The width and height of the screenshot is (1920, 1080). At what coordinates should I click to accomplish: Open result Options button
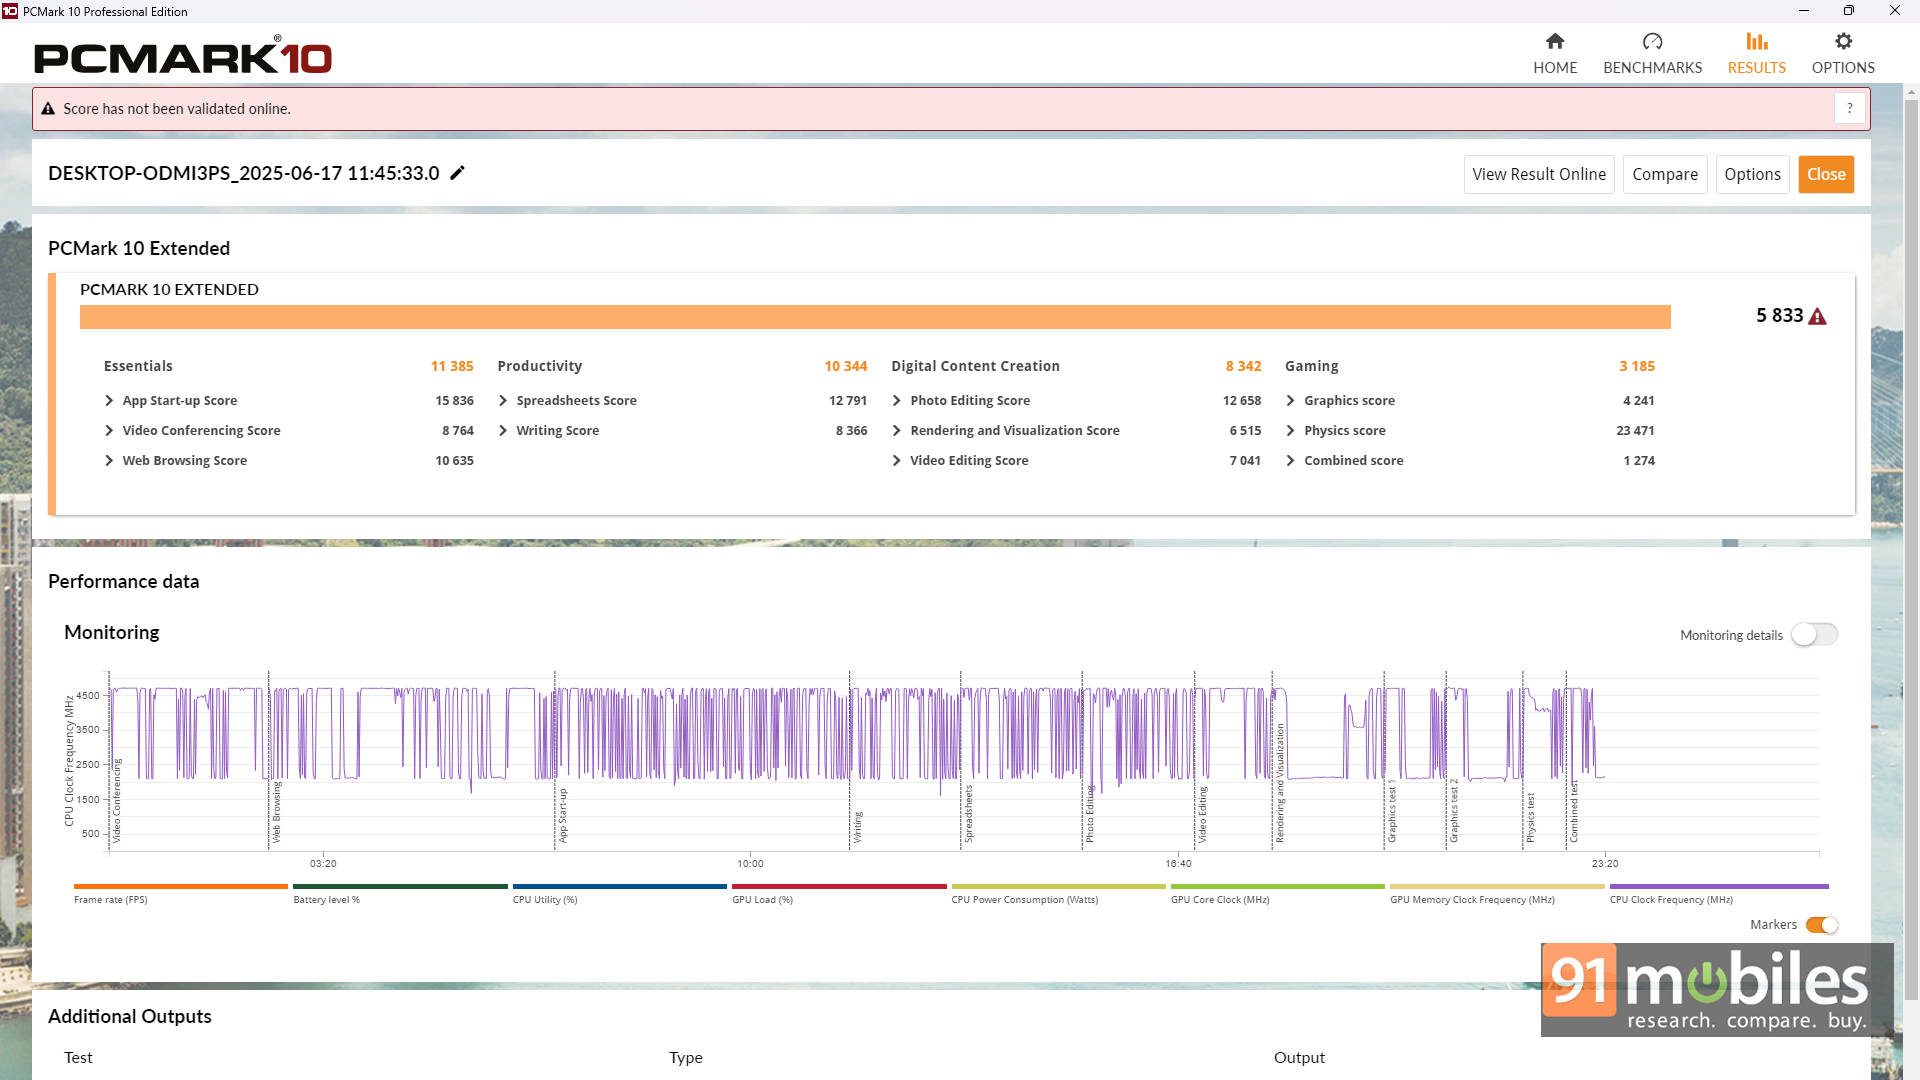click(1752, 174)
